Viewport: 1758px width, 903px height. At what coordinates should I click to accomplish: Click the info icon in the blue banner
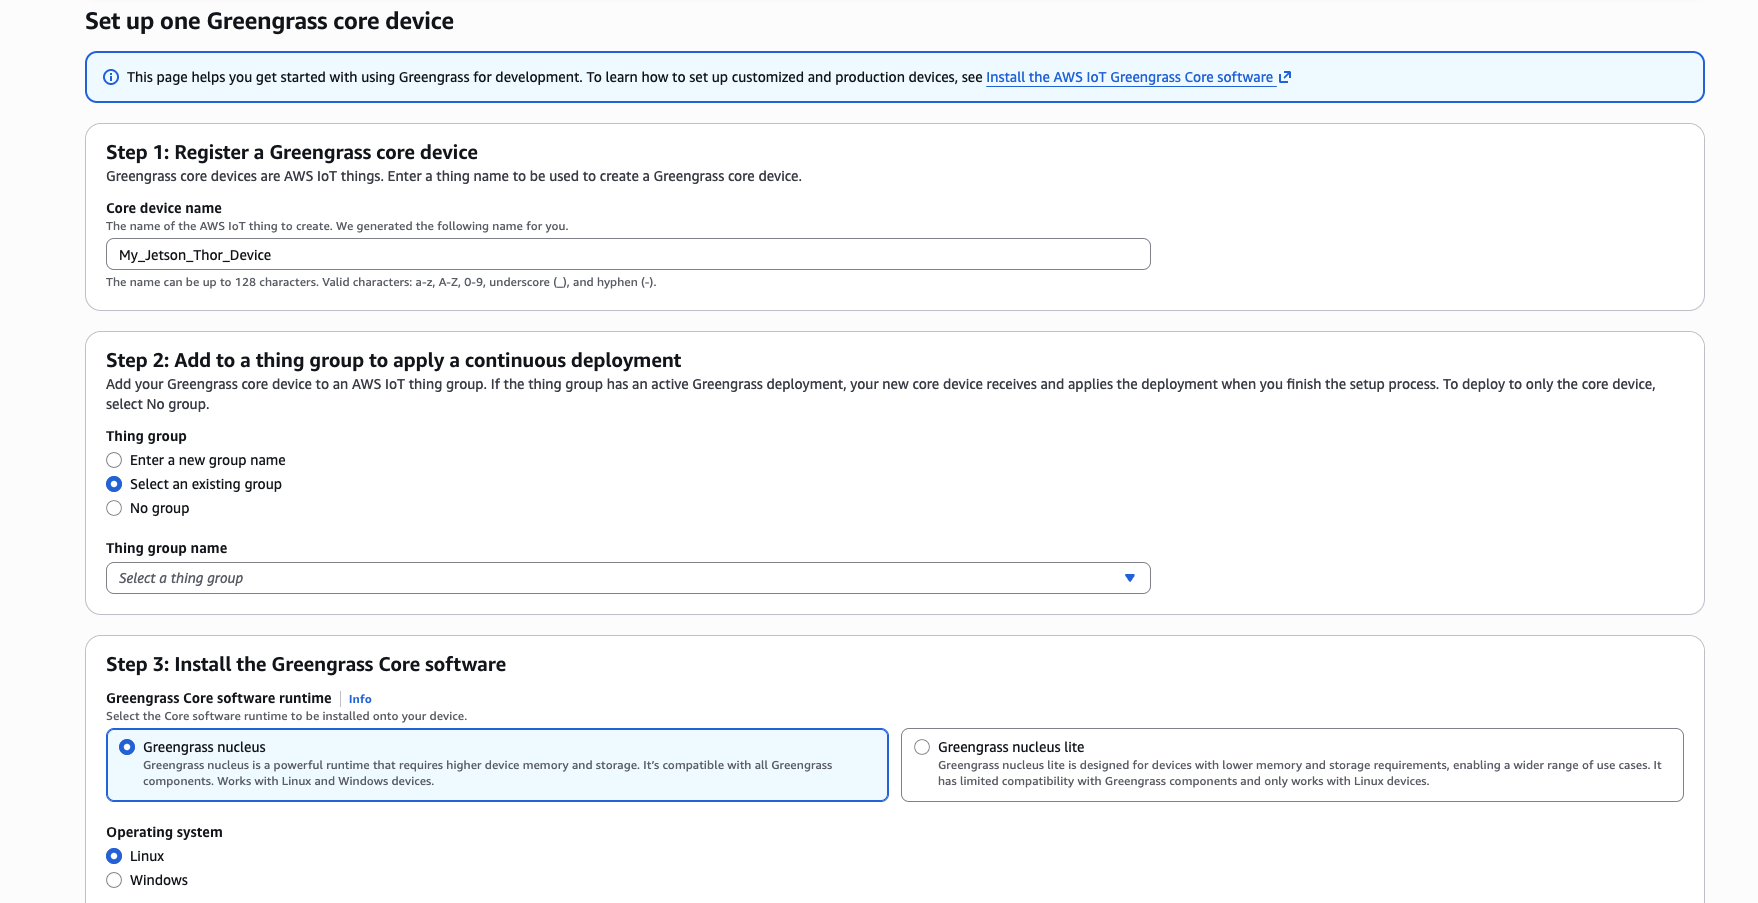pos(111,77)
